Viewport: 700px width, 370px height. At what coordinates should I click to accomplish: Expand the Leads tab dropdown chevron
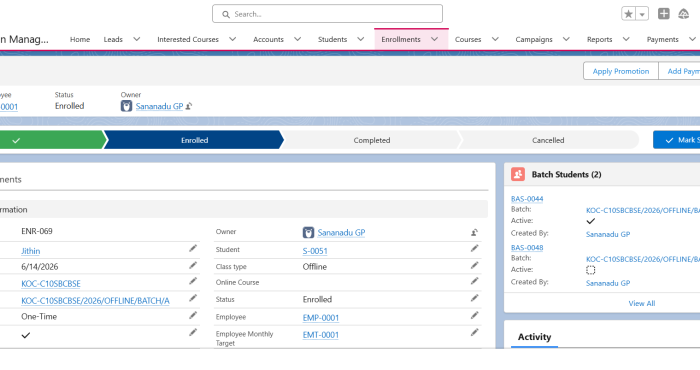(x=137, y=39)
